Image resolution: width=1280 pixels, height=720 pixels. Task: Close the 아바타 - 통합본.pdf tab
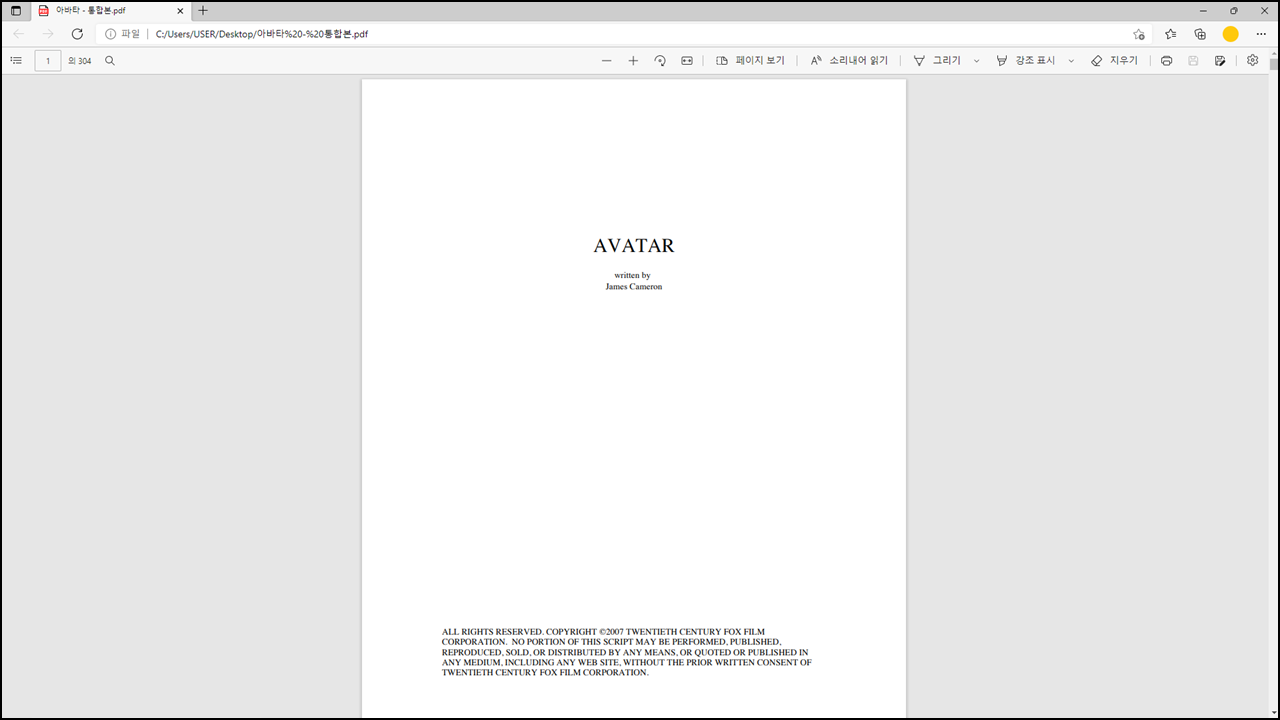click(180, 11)
